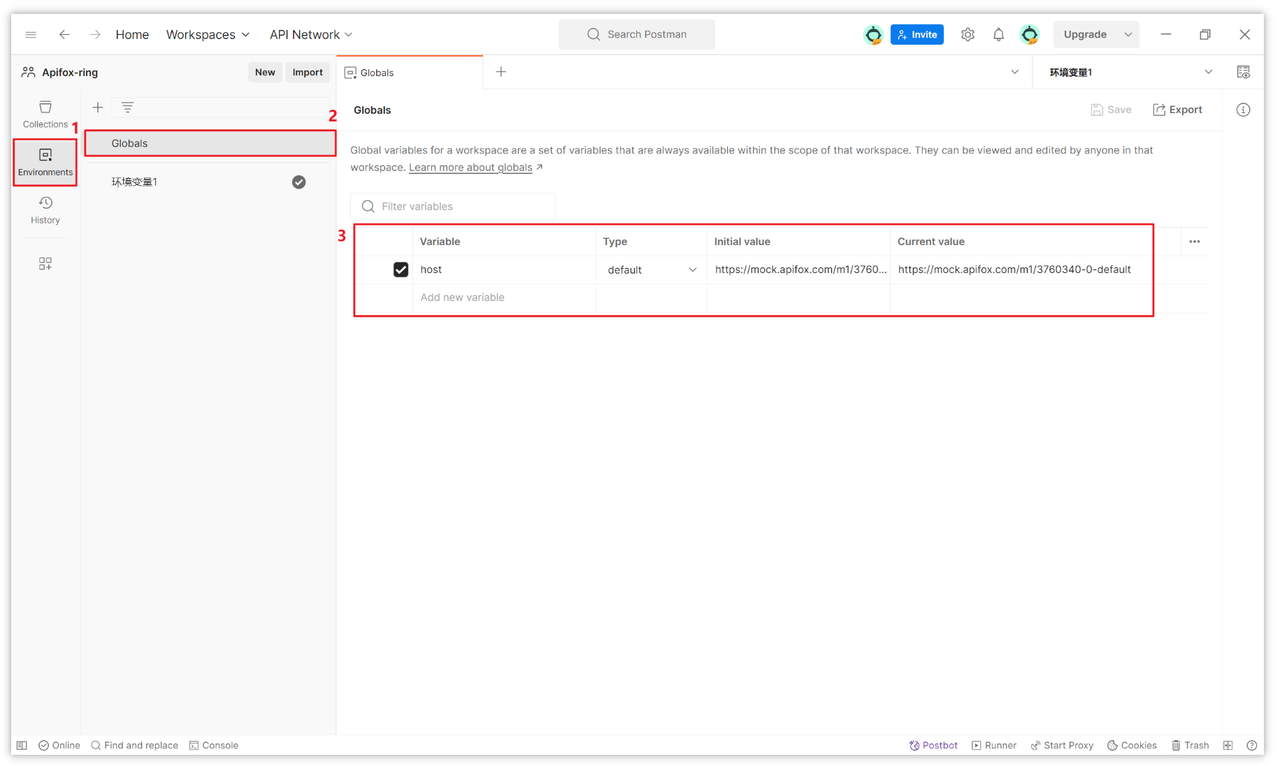Open the Environments sidebar panel

tap(45, 162)
